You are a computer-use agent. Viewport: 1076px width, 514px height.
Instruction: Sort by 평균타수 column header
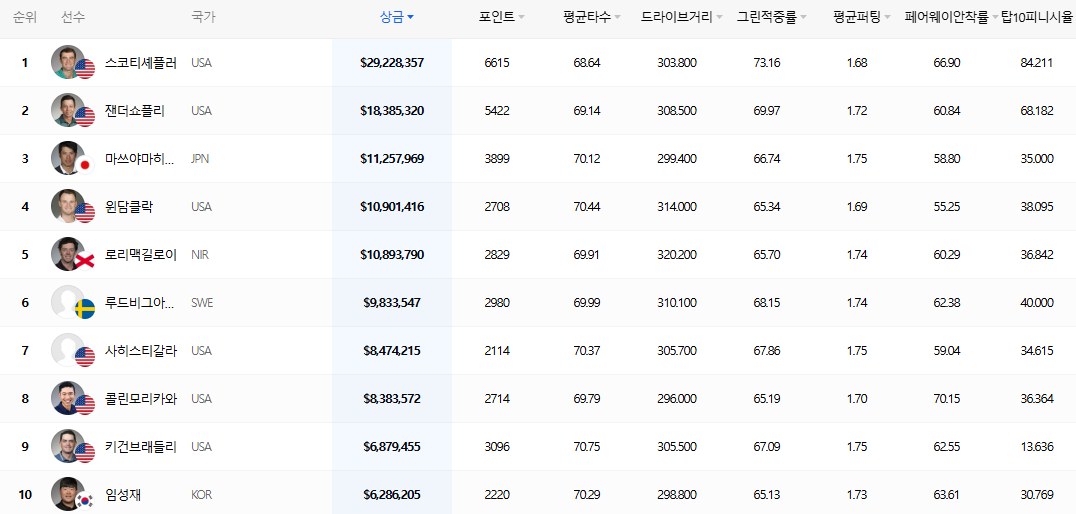pos(592,17)
